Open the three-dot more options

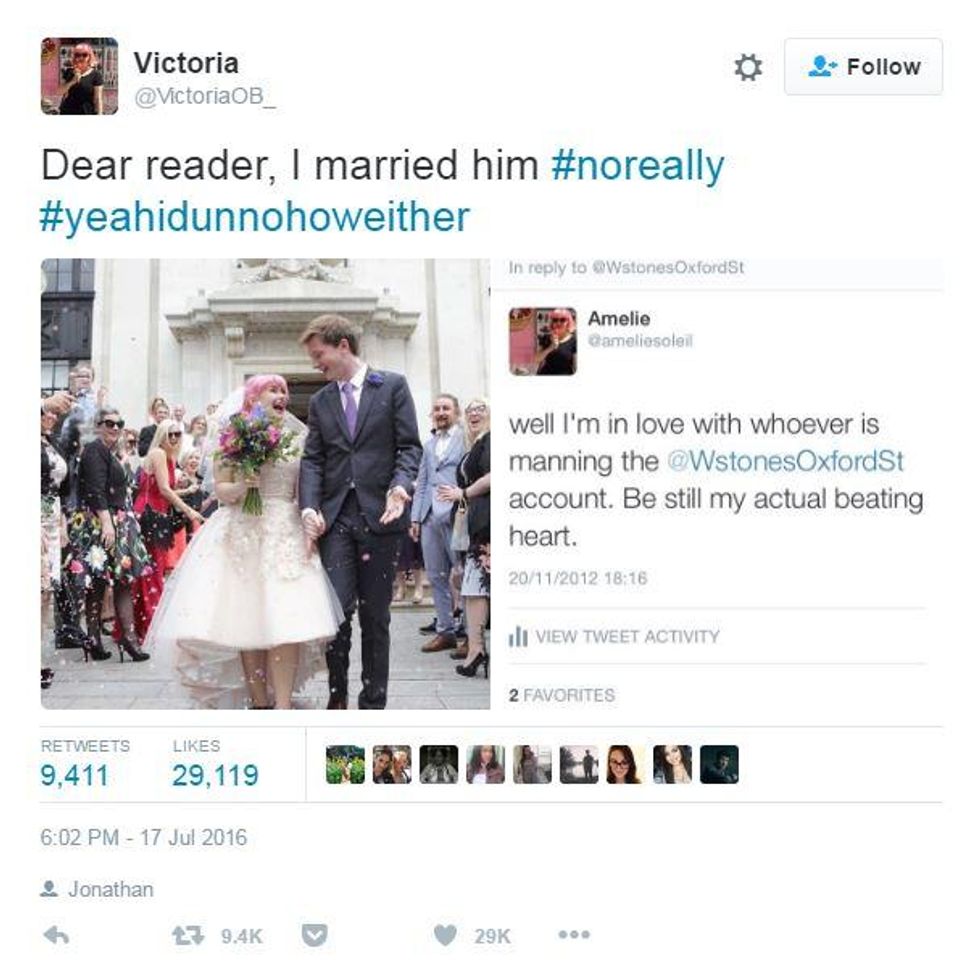tap(574, 934)
